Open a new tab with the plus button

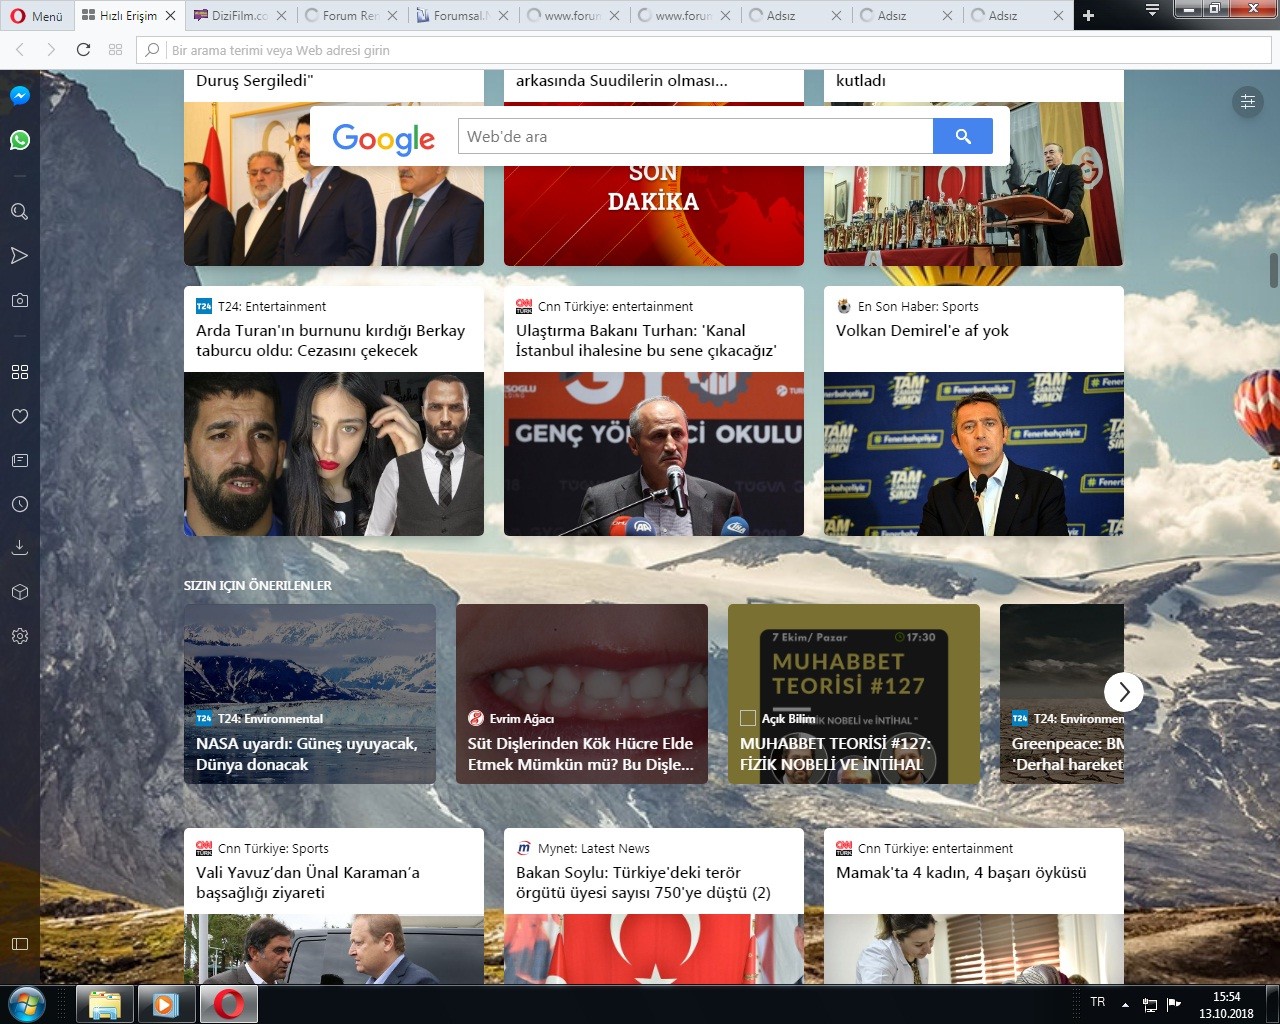pyautogui.click(x=1089, y=15)
